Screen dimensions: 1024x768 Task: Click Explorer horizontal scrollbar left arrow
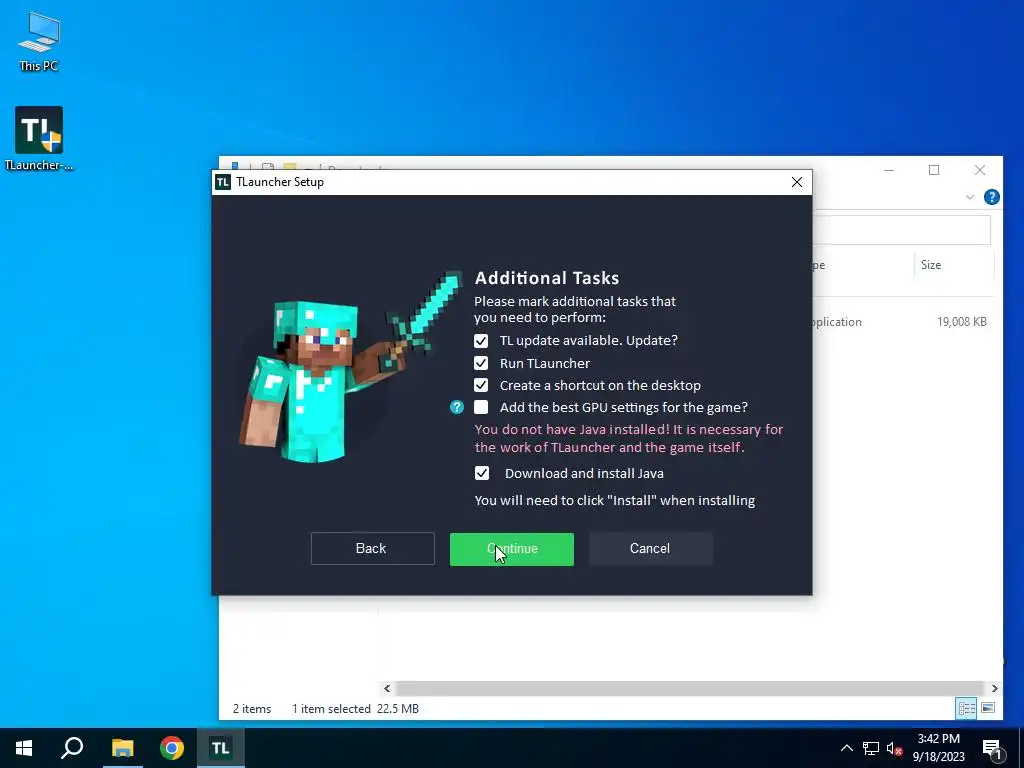click(387, 688)
